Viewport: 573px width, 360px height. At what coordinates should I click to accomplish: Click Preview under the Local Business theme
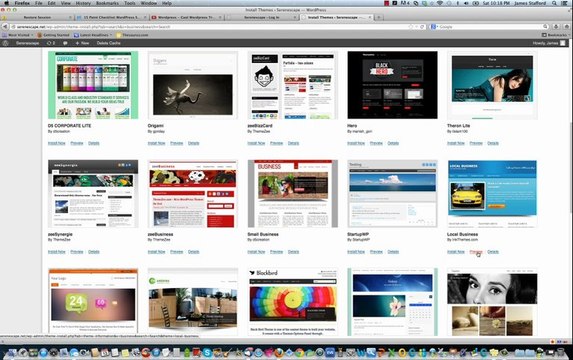point(476,252)
